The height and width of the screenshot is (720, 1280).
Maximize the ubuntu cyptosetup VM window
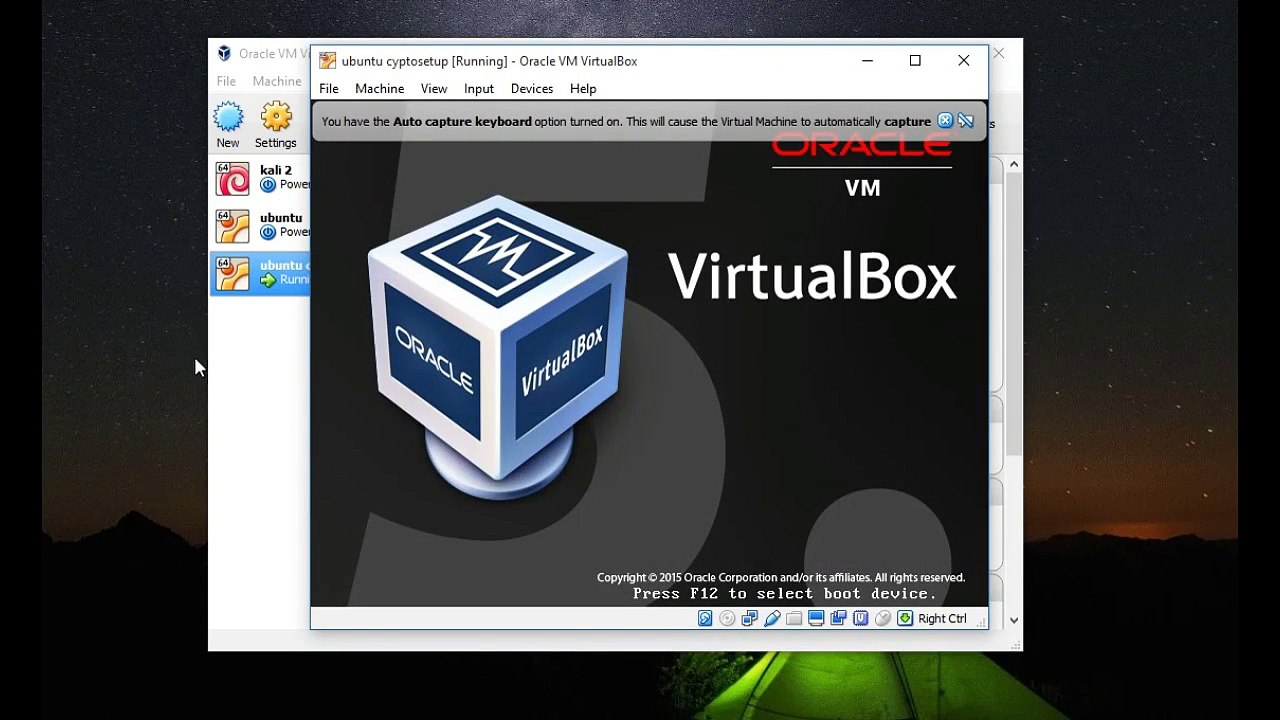click(915, 61)
